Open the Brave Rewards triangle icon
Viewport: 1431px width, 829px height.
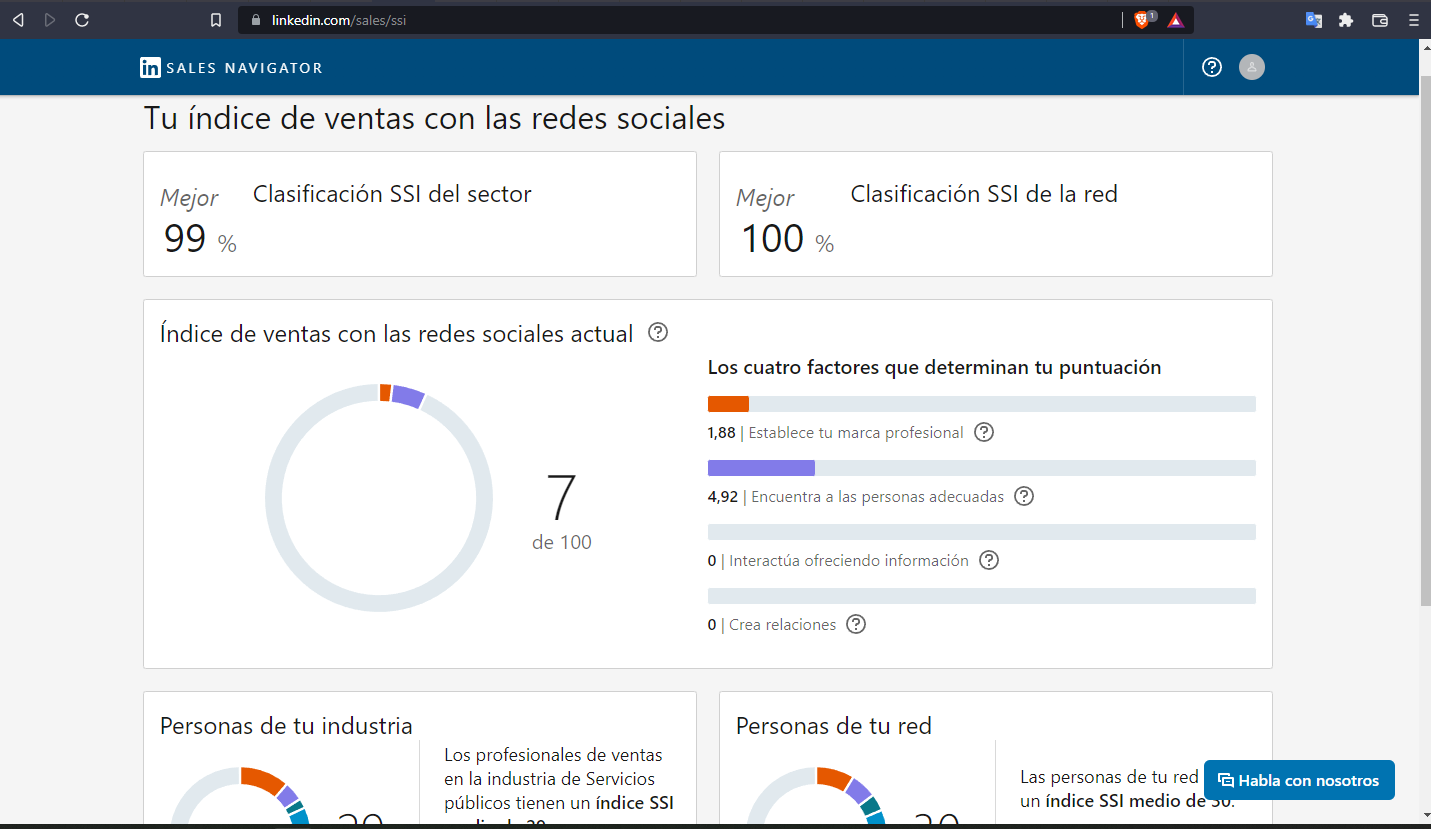point(1176,20)
